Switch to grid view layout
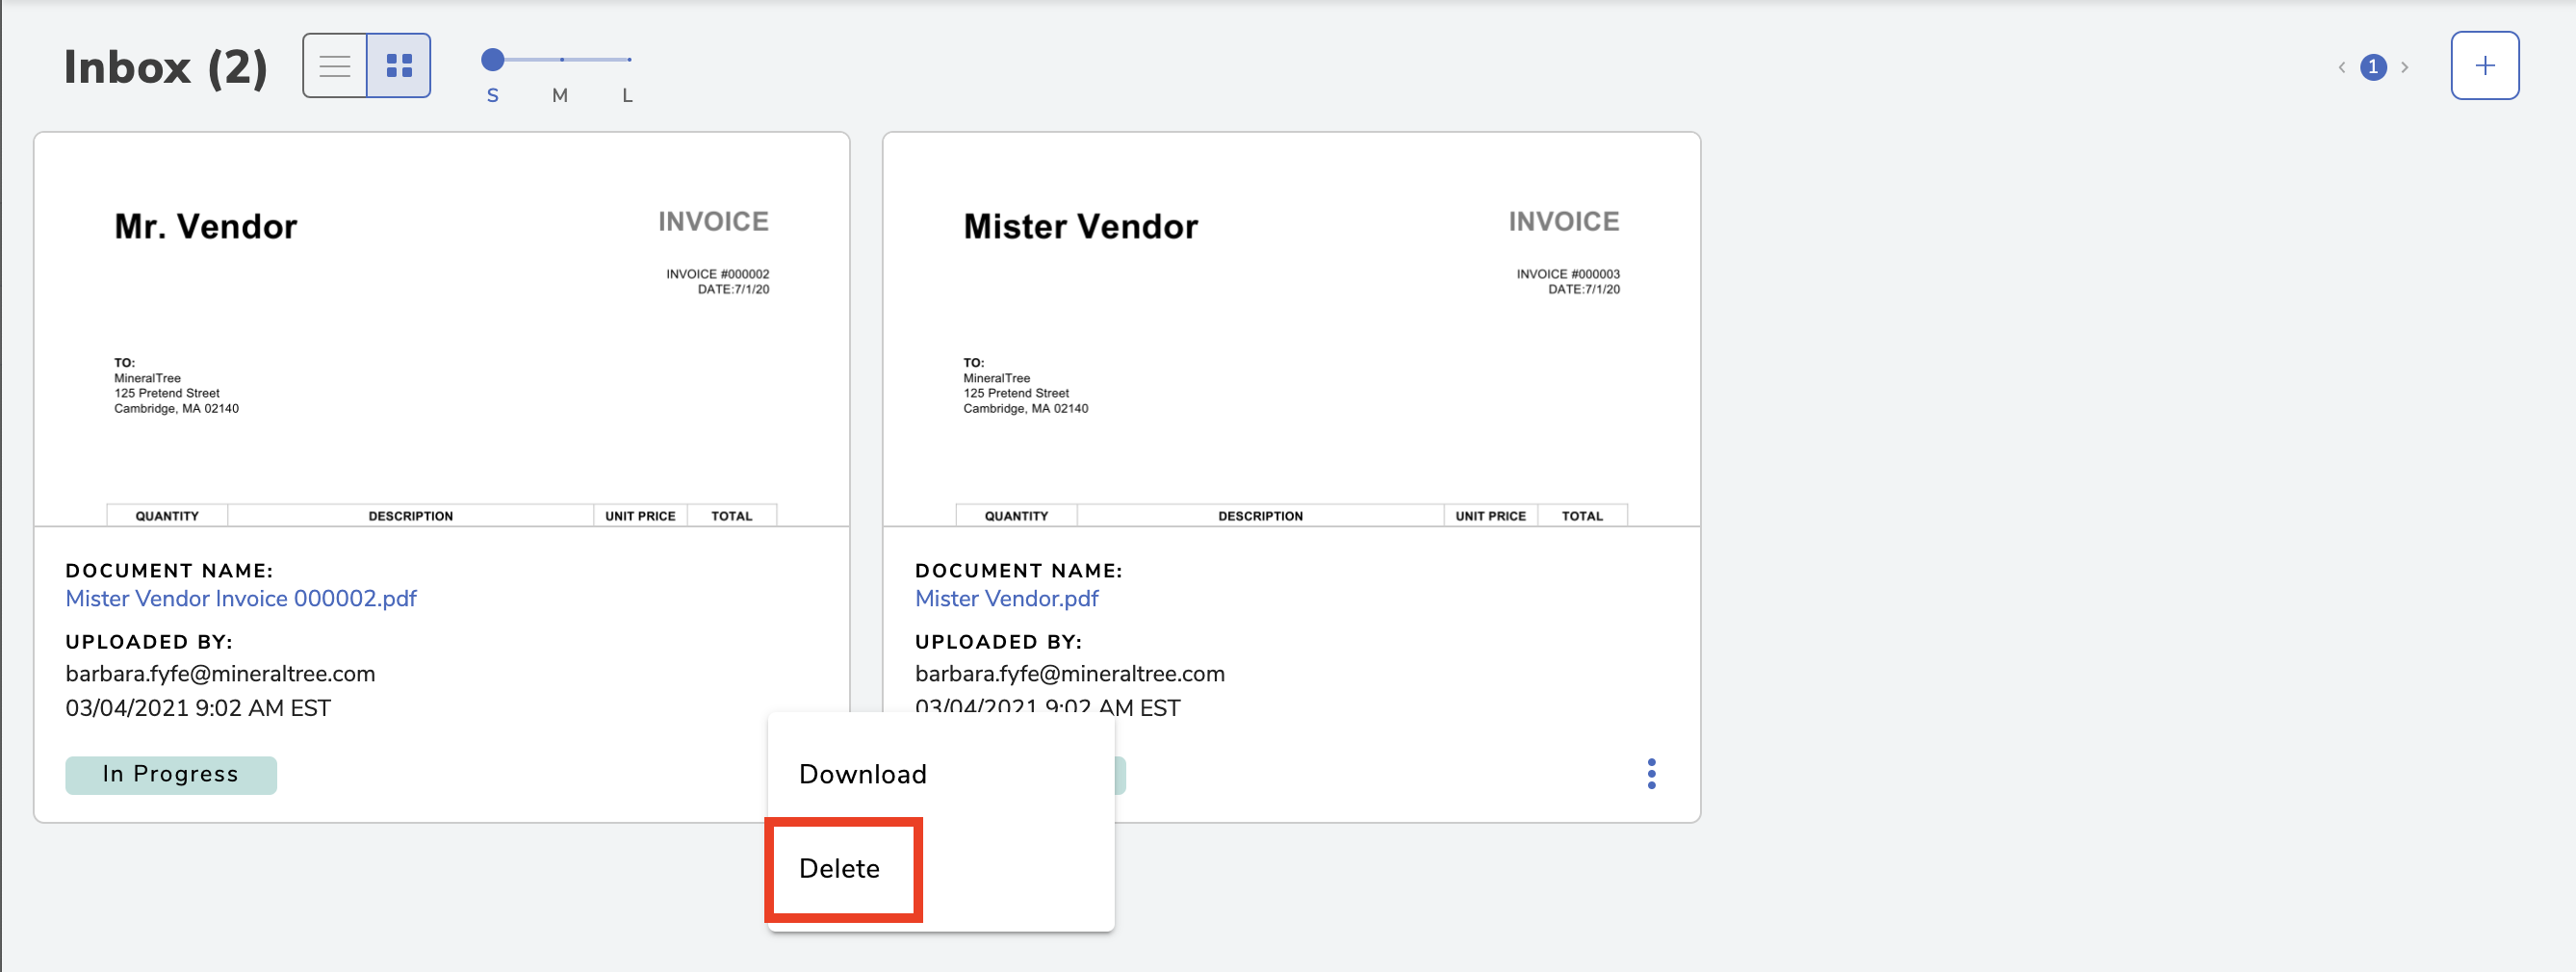This screenshot has width=2576, height=972. pos(399,66)
